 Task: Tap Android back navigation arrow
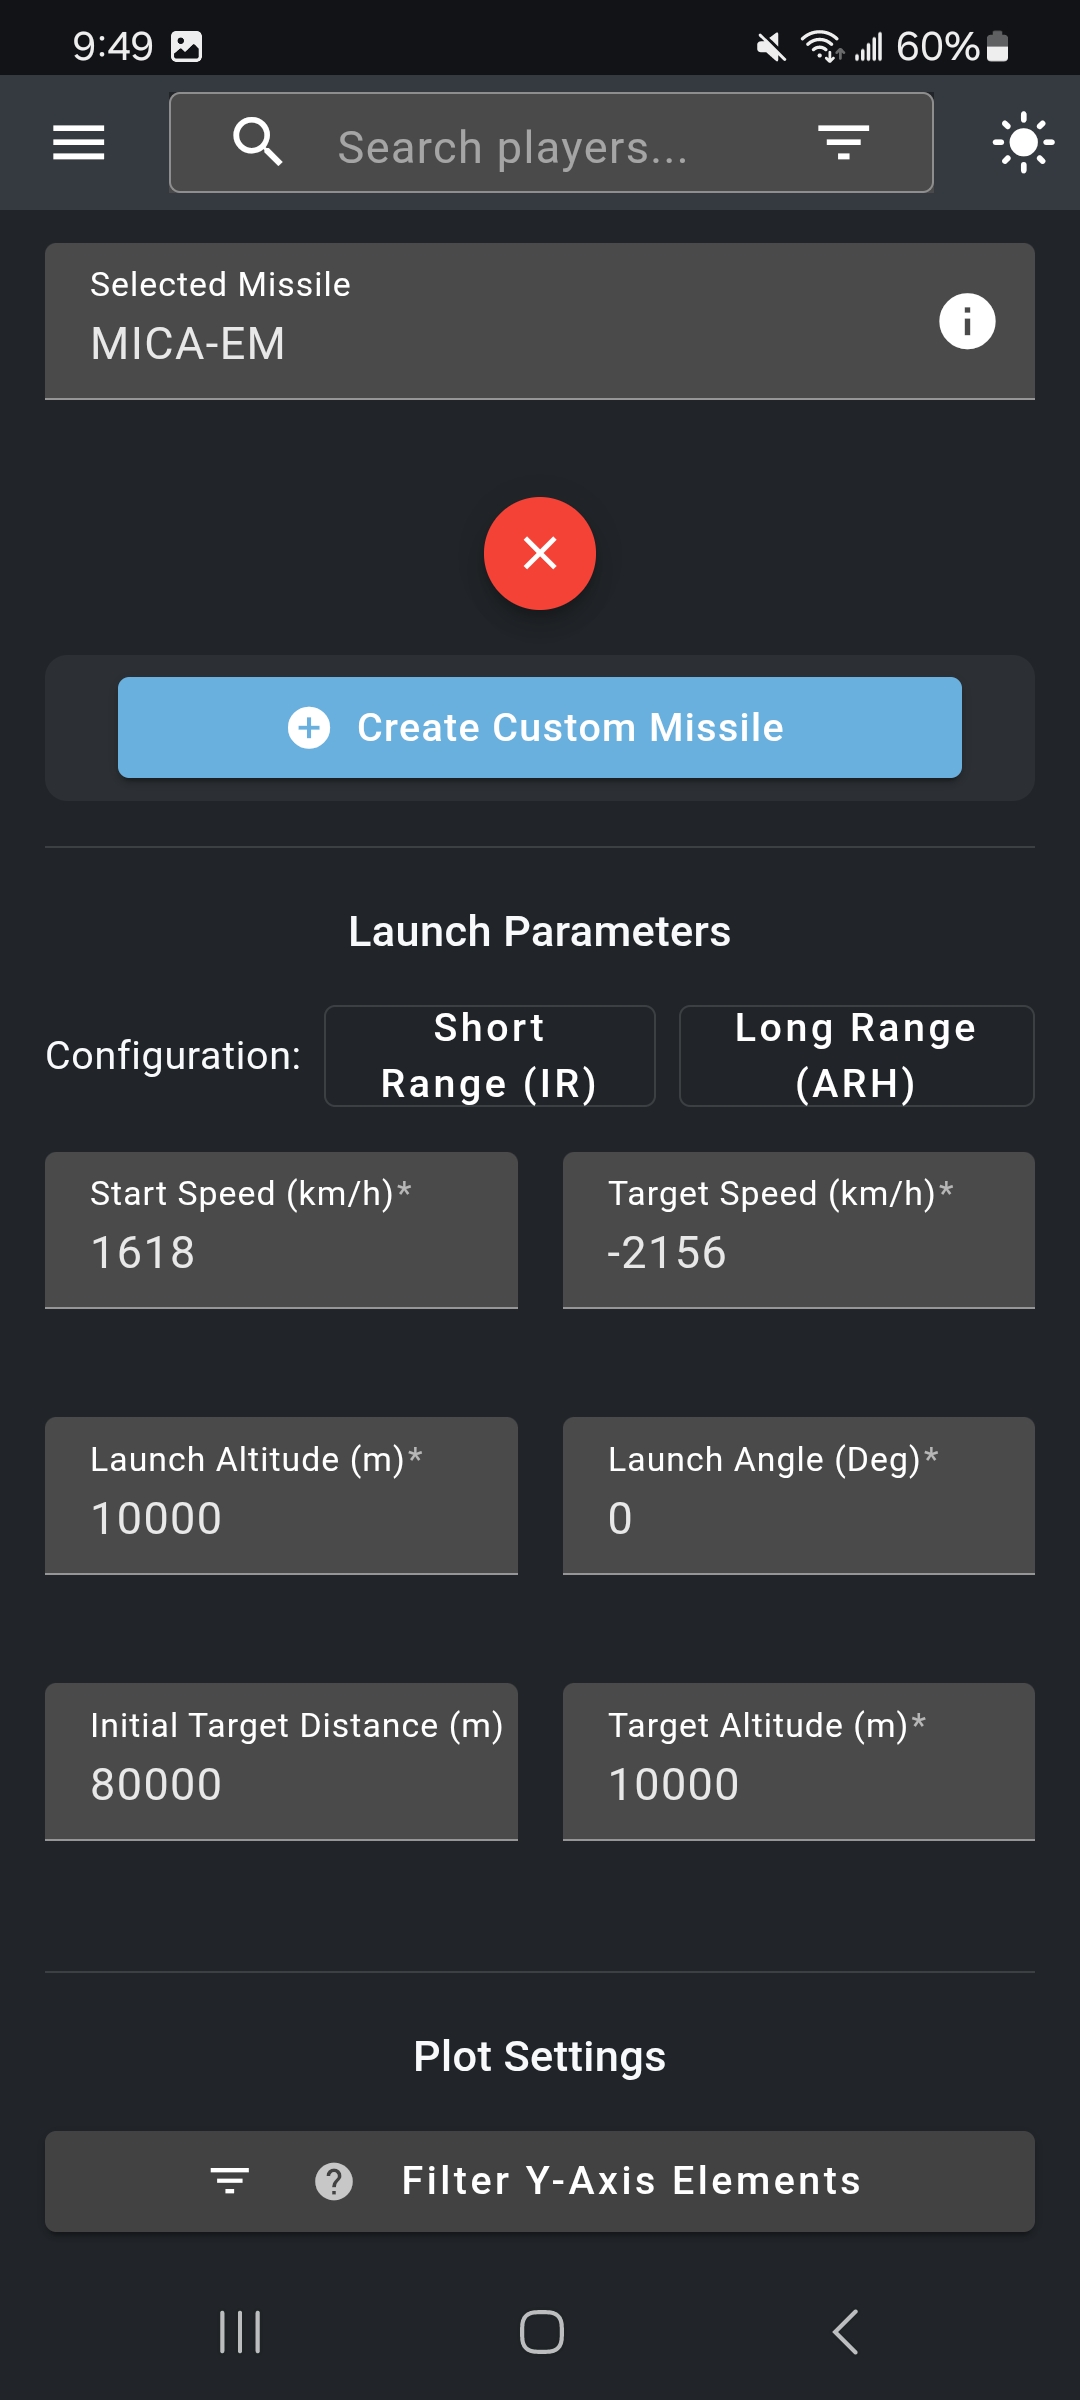(845, 2332)
